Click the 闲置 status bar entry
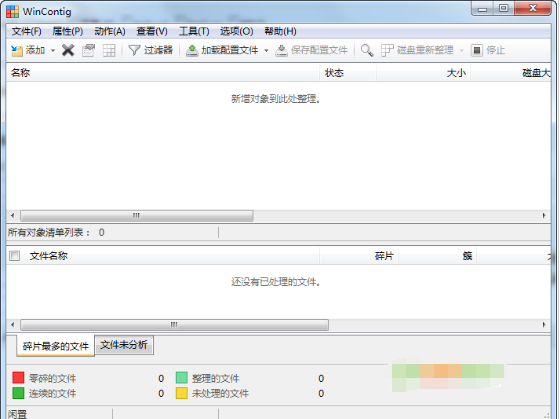Viewport: 560px width, 419px height. [18, 414]
